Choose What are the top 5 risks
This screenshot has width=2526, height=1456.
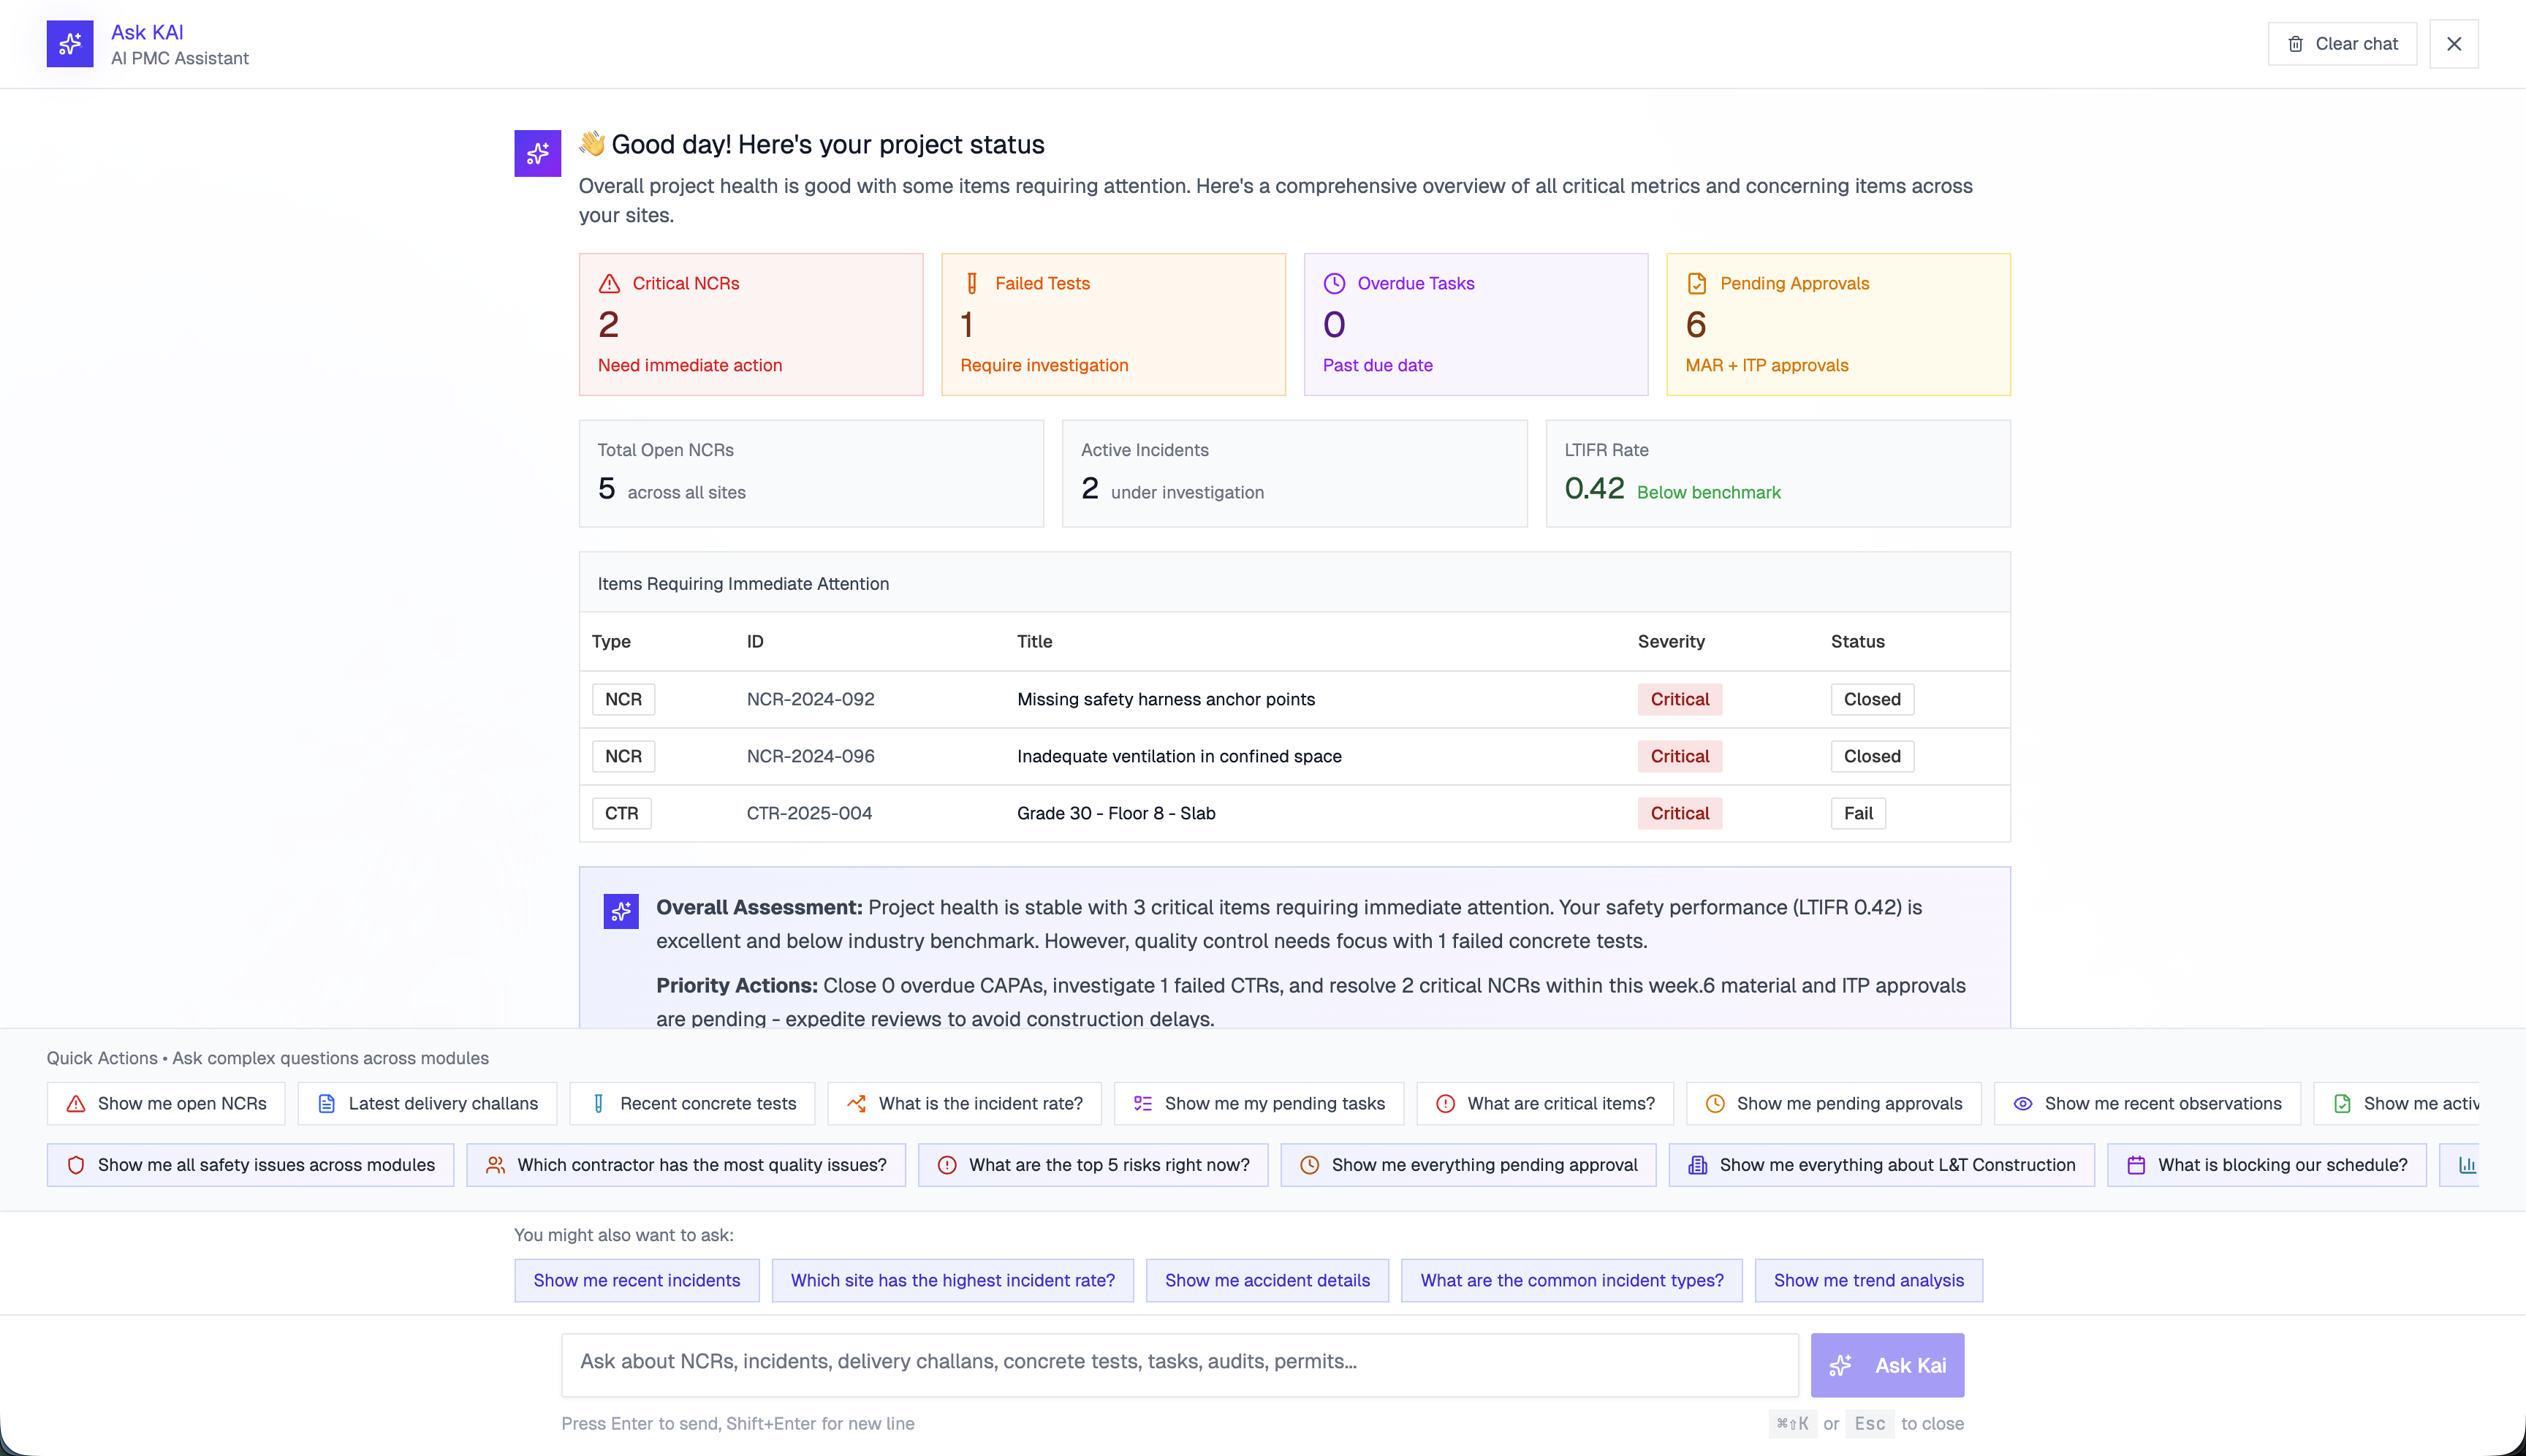(1093, 1165)
